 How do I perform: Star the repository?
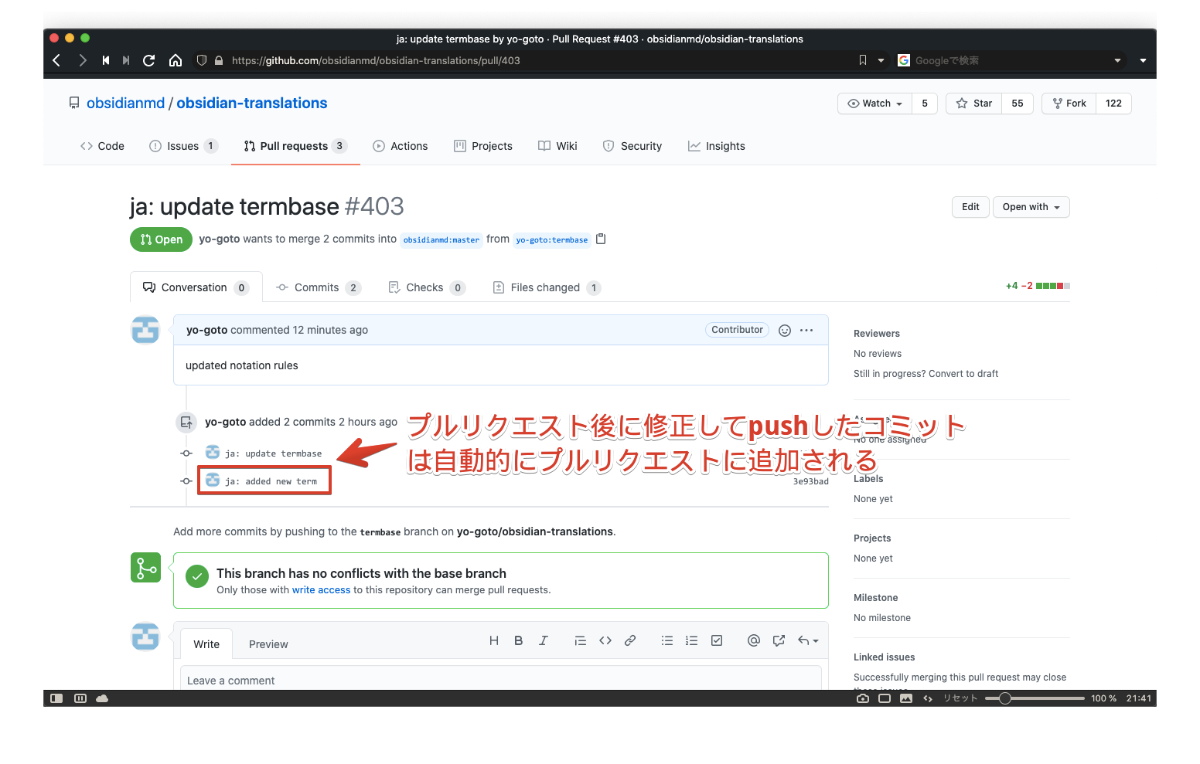coord(974,104)
